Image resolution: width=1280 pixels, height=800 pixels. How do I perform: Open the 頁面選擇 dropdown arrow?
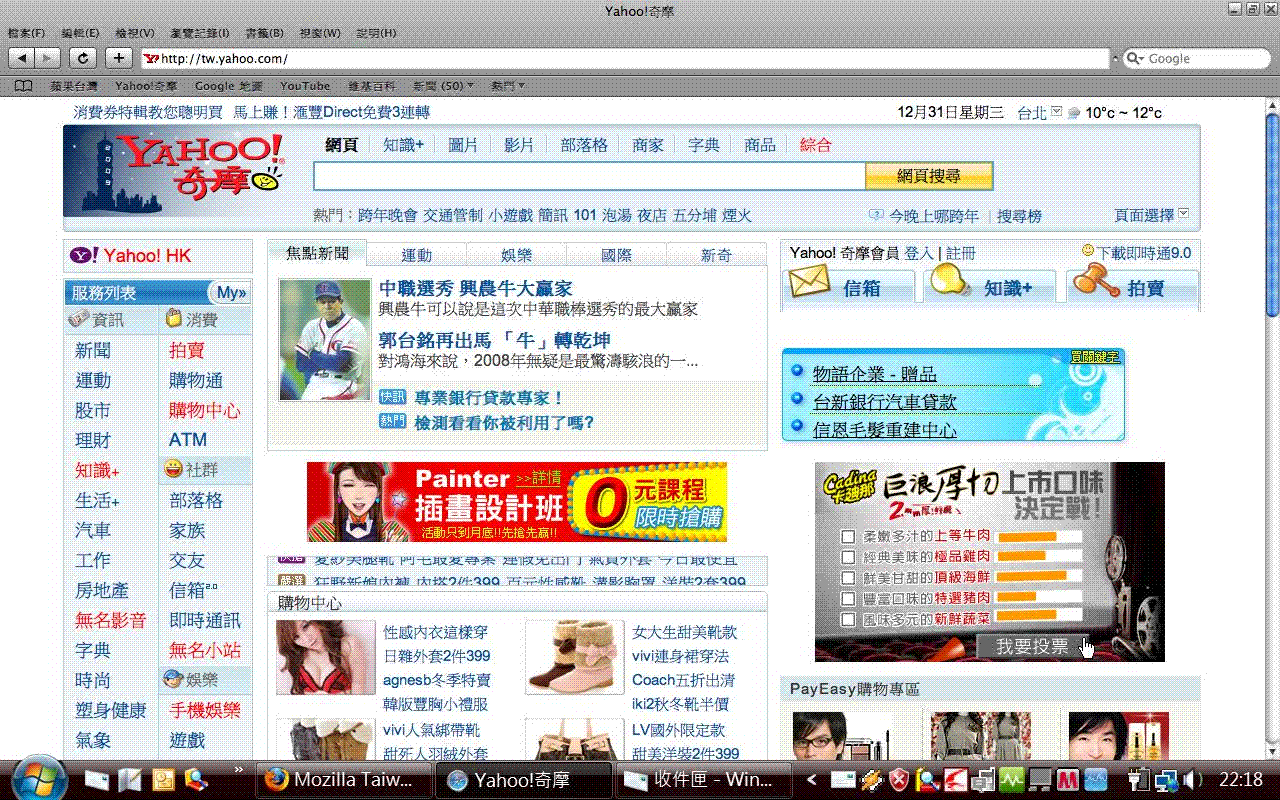click(x=1184, y=213)
